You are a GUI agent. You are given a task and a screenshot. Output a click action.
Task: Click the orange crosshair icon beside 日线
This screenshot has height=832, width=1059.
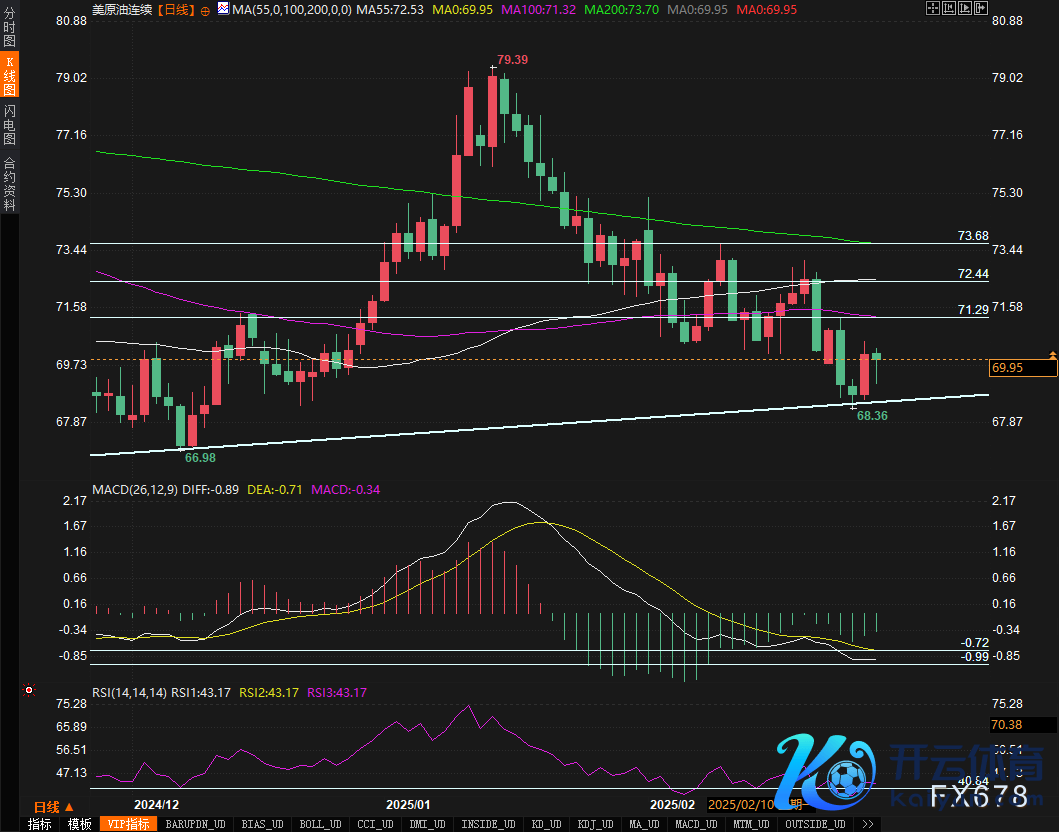coord(205,9)
